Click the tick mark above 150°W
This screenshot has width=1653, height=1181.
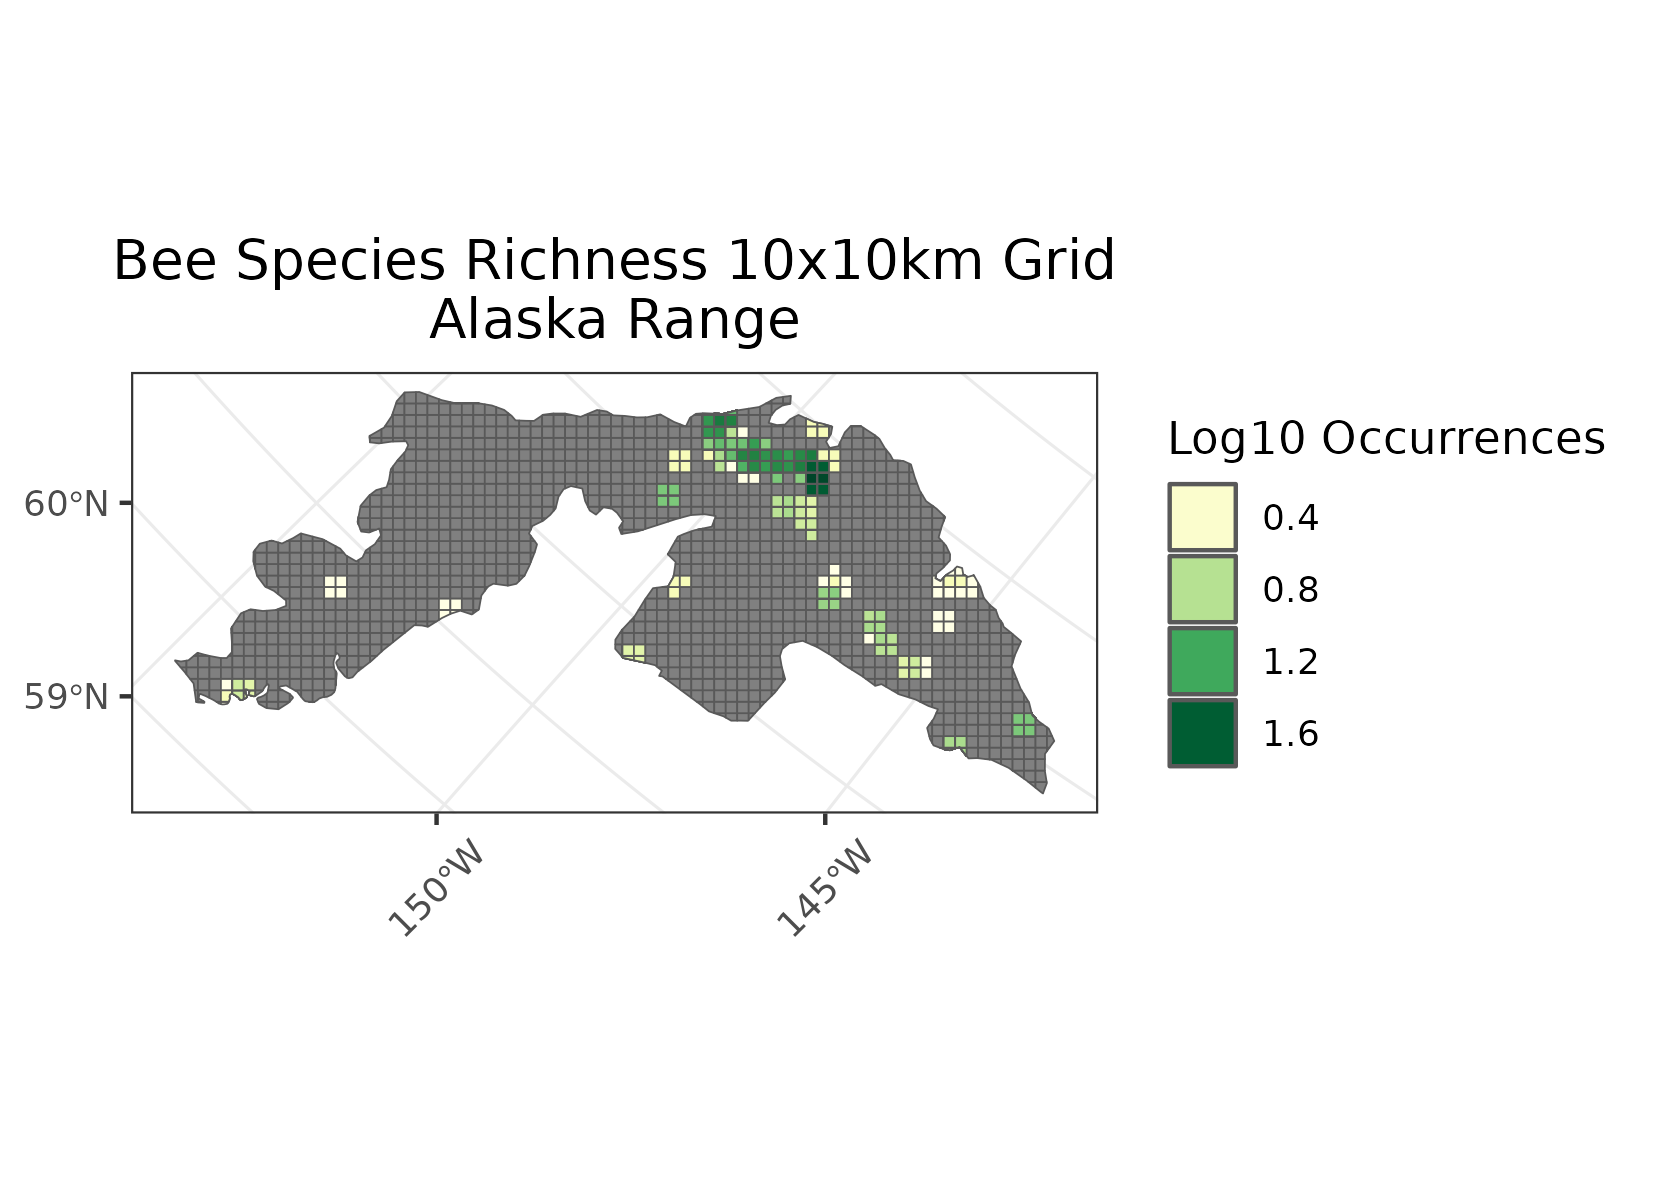tap(437, 818)
